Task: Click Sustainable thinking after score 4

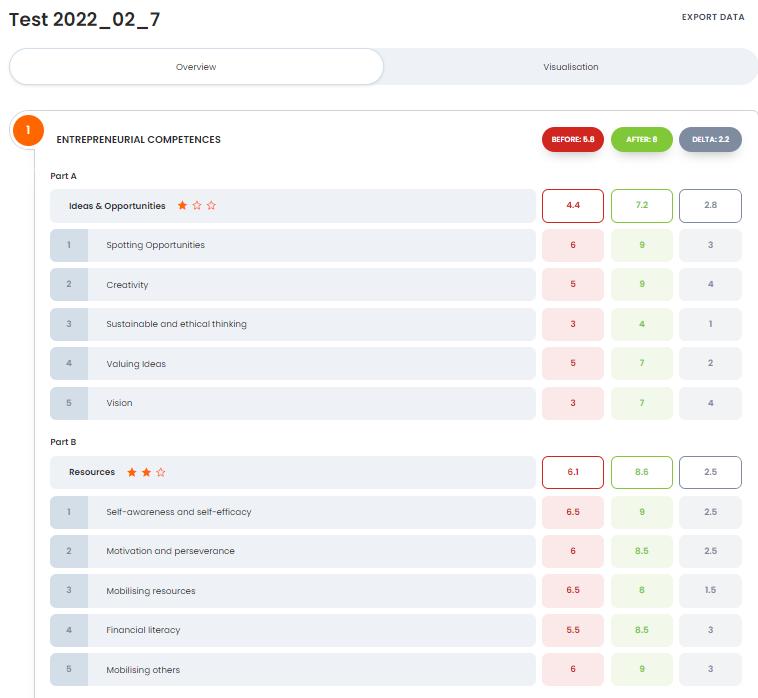Action: pos(641,324)
